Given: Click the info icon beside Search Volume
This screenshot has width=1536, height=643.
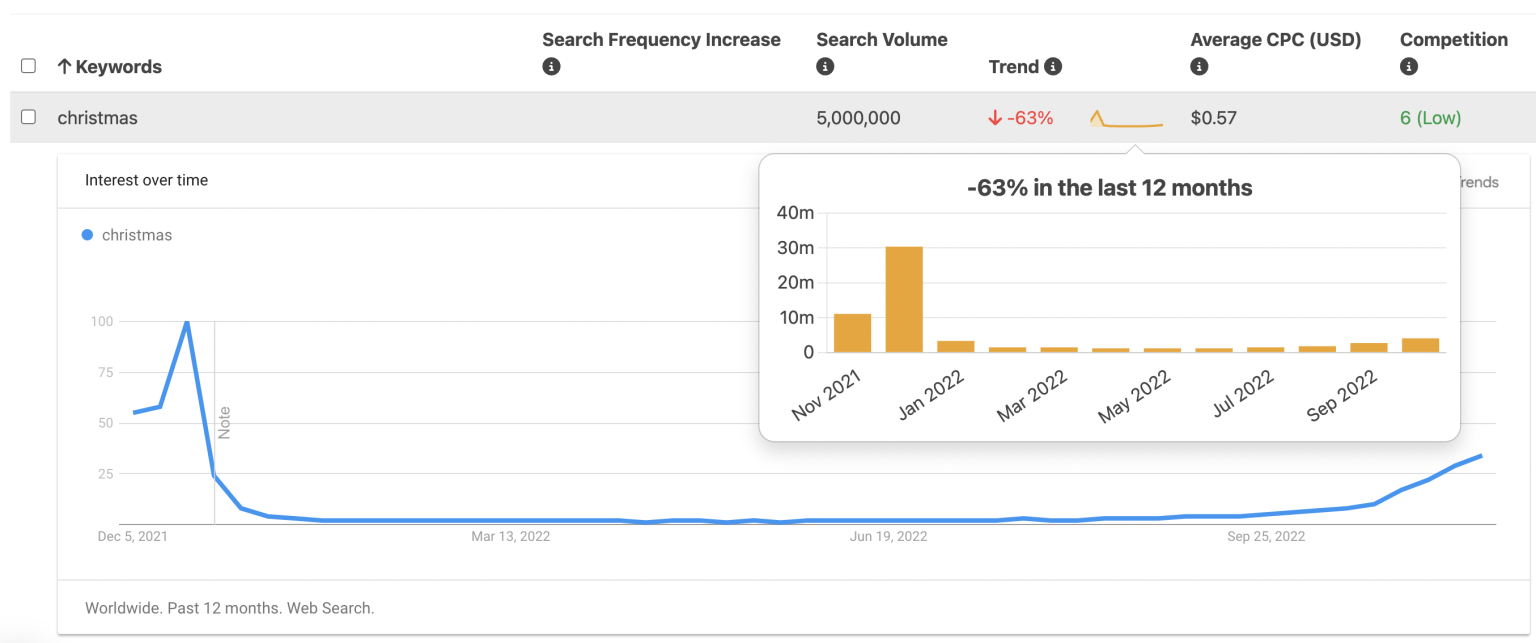Looking at the screenshot, I should pos(824,67).
